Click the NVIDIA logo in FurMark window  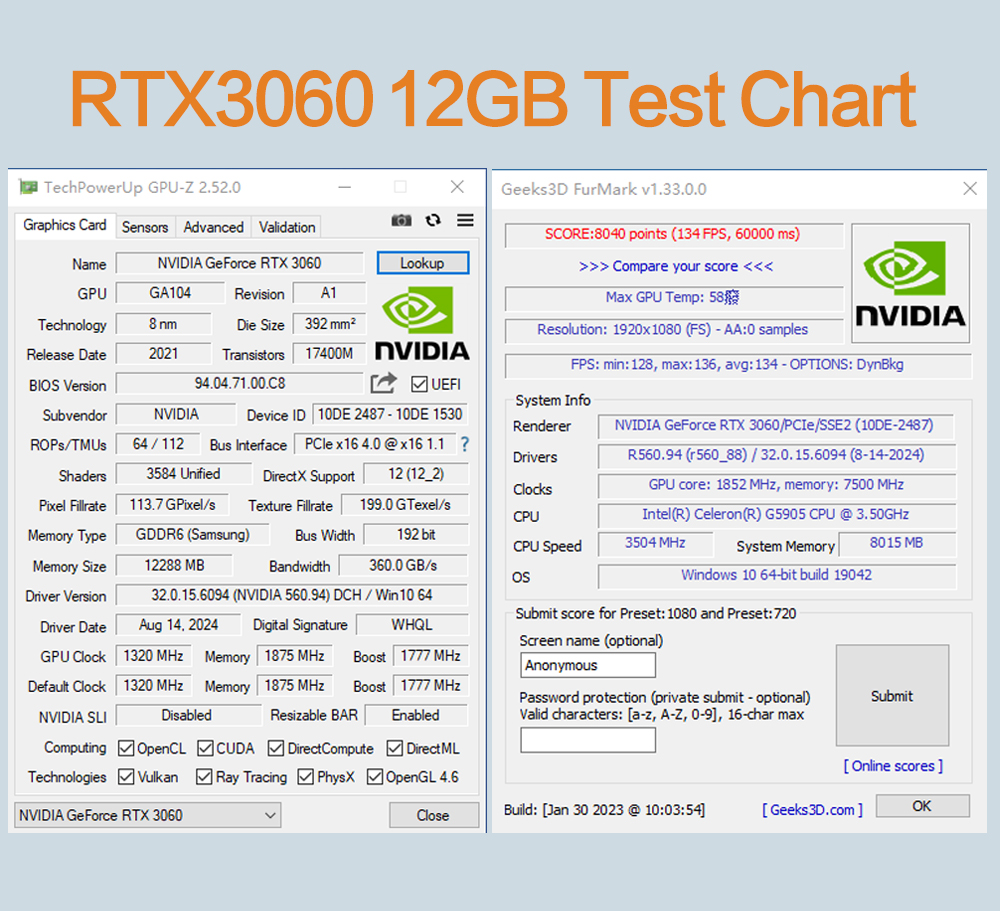910,283
